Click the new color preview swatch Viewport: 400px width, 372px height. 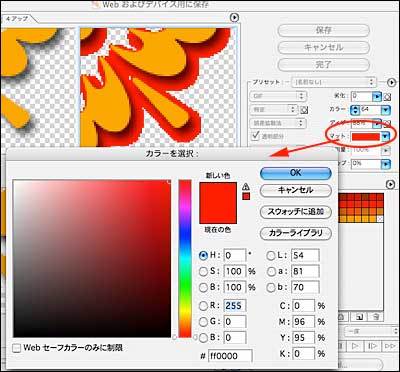pyautogui.click(x=218, y=193)
